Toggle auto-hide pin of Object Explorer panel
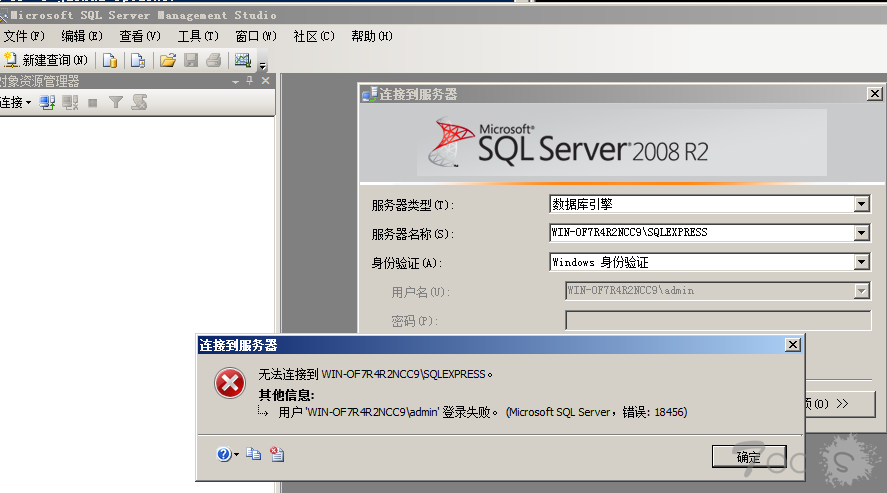Viewport: 887px width, 493px height. click(x=250, y=81)
